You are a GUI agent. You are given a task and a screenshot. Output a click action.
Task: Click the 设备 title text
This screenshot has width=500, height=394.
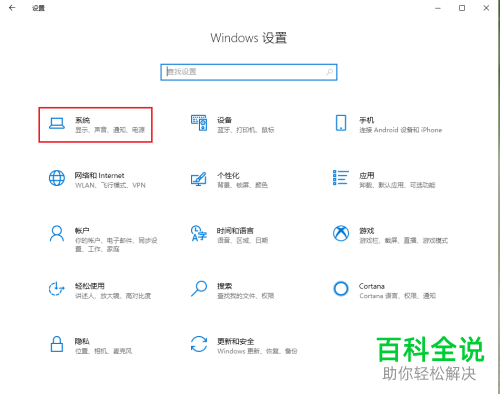pos(224,120)
